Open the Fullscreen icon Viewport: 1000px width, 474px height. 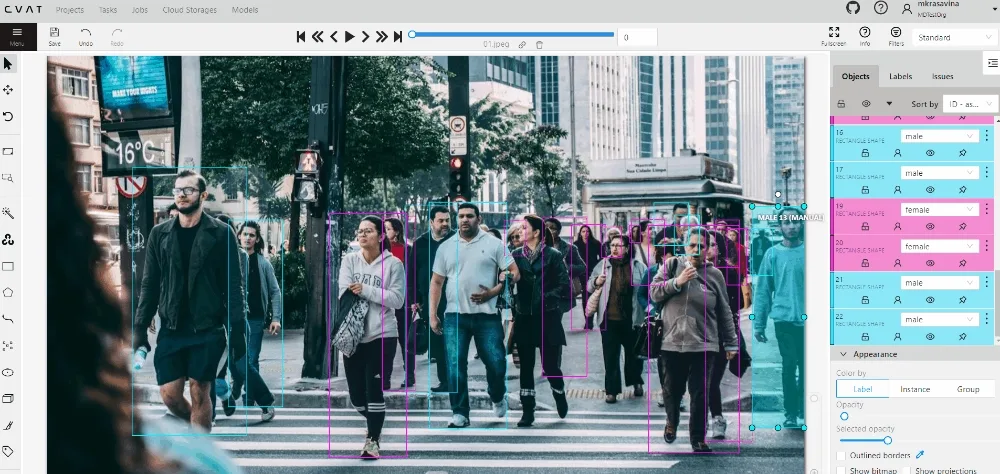(x=834, y=36)
